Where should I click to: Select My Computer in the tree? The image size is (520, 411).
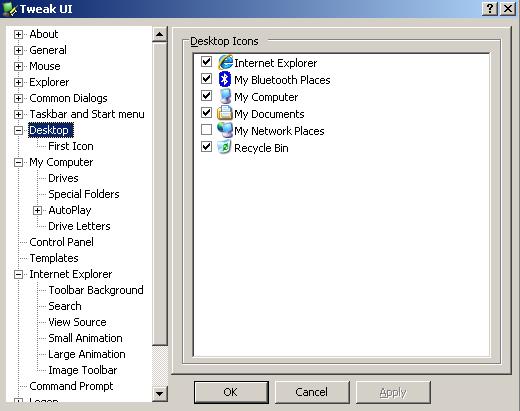[61, 162]
